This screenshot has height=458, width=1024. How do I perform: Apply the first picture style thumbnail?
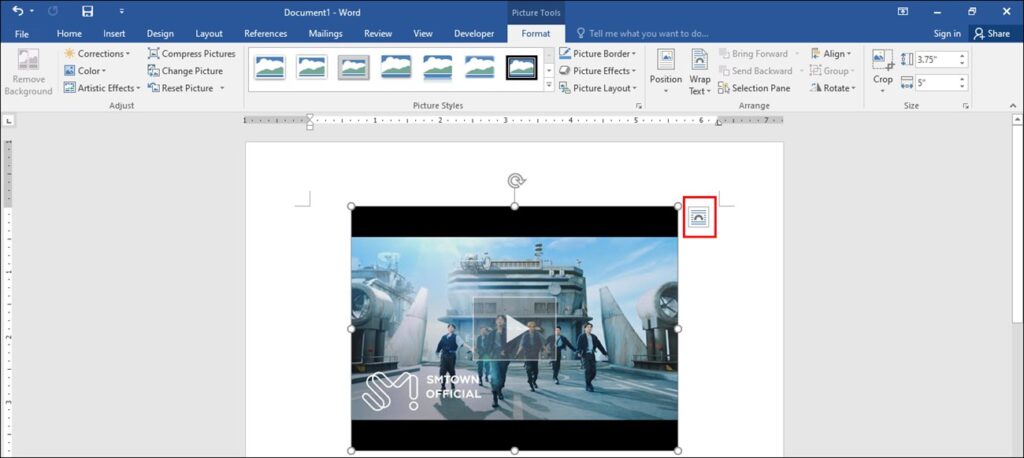(270, 67)
